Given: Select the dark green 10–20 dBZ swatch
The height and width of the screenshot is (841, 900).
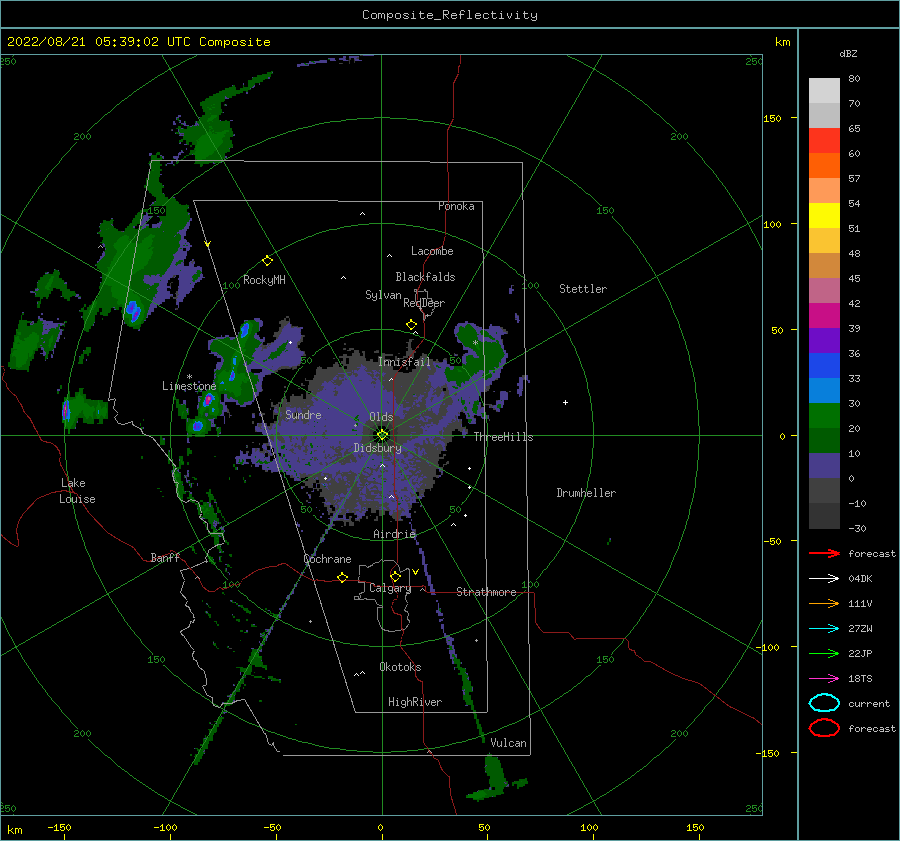Looking at the screenshot, I should 824,441.
